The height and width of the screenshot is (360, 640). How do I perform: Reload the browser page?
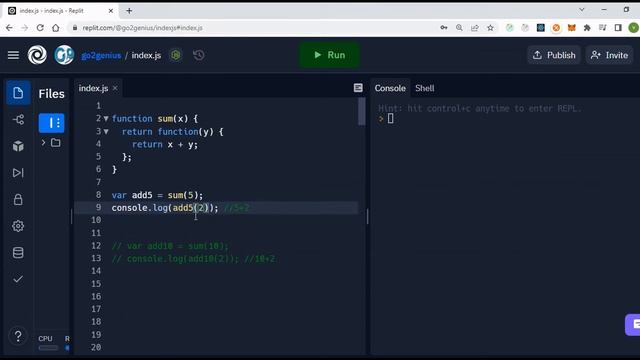coord(40,28)
